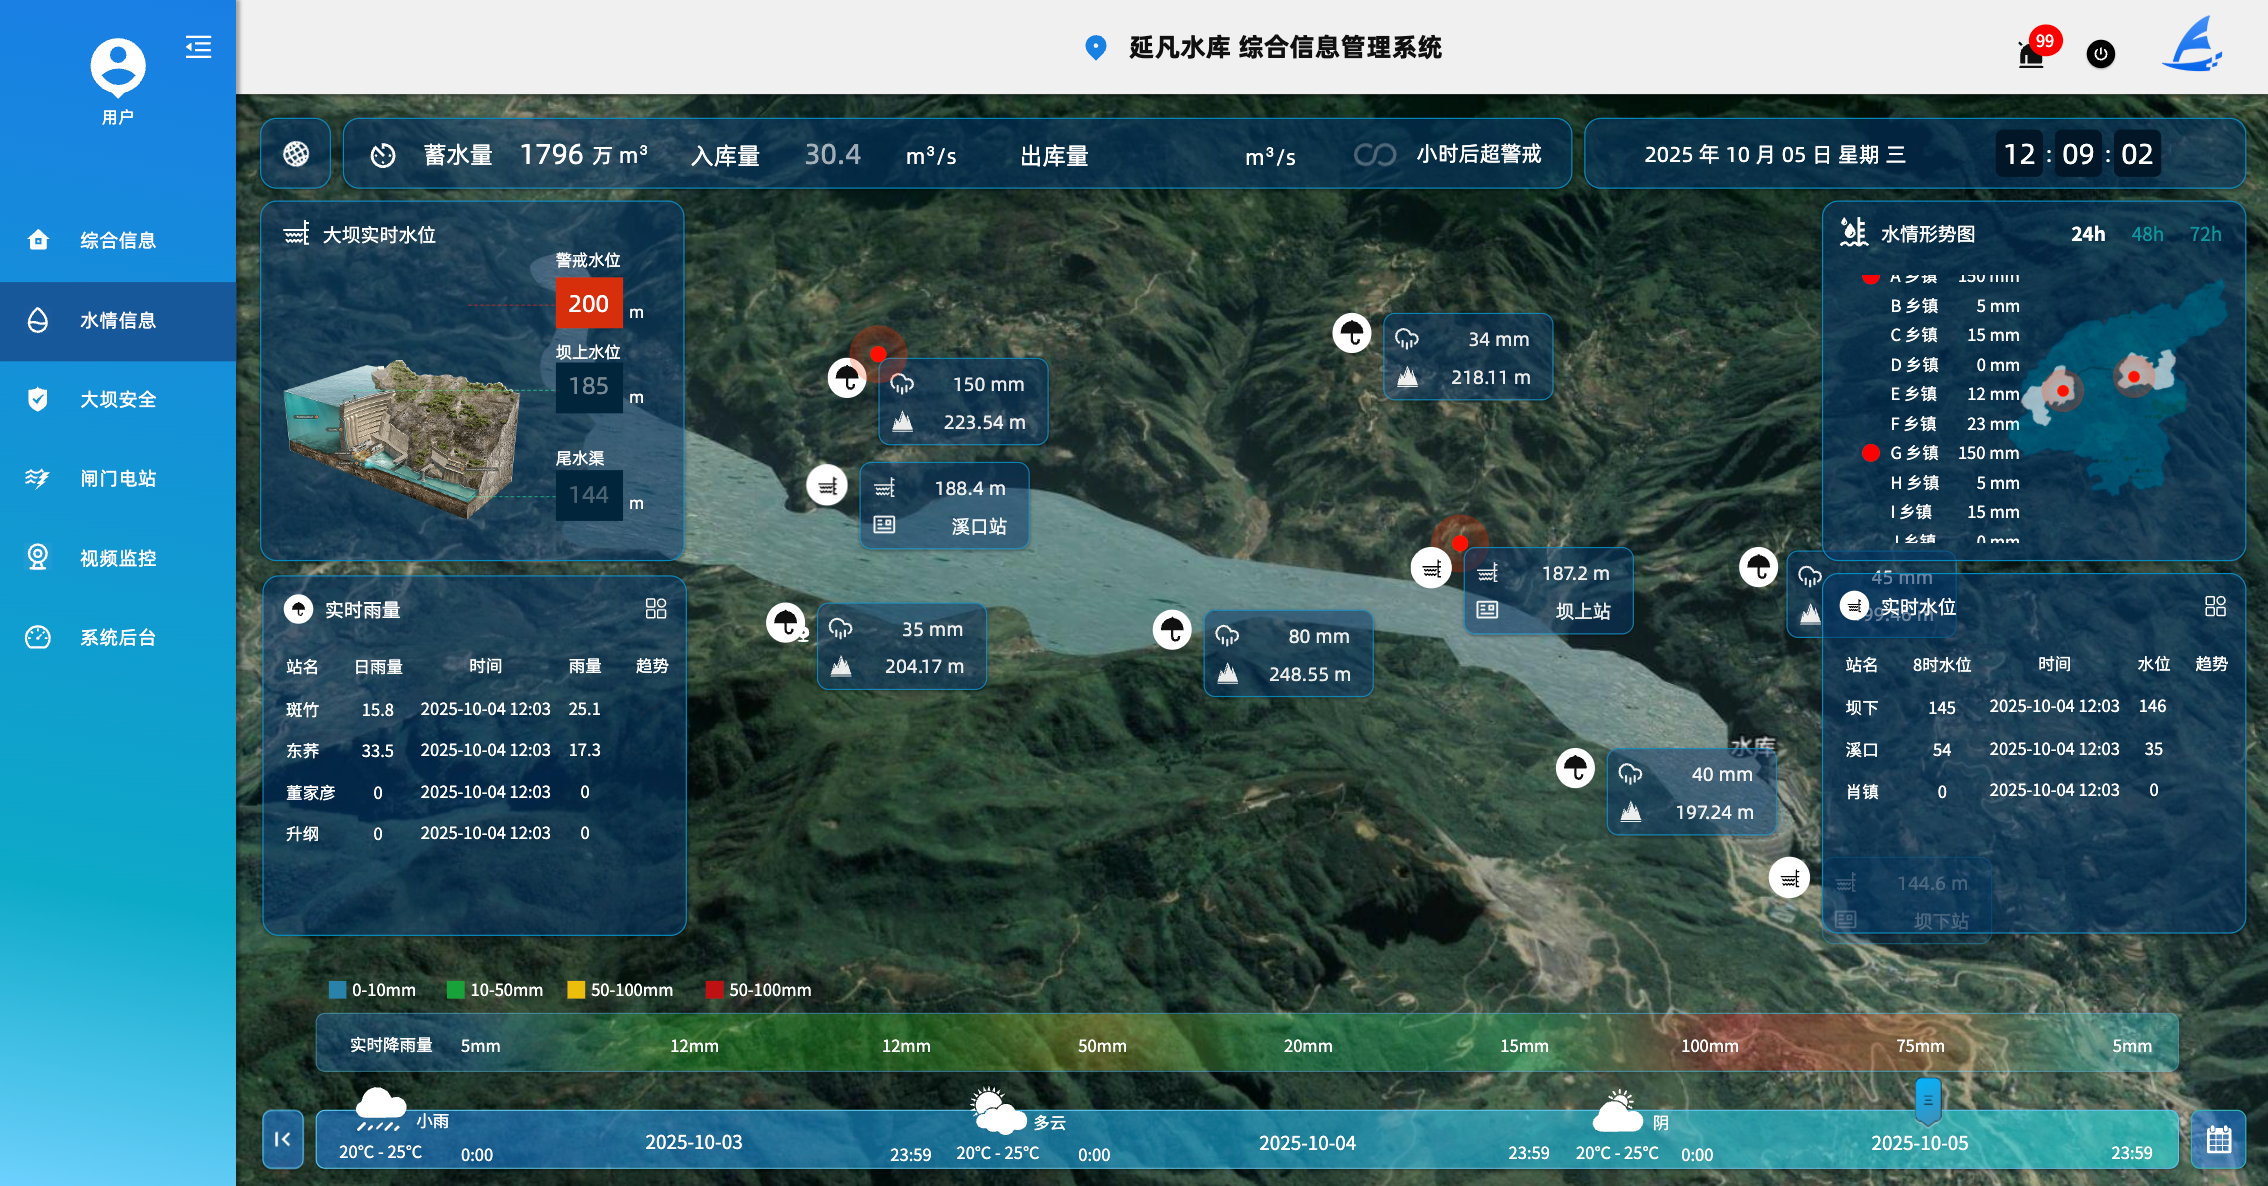Open 视频监控 in the sidebar
The height and width of the screenshot is (1186, 2268).
(118, 558)
